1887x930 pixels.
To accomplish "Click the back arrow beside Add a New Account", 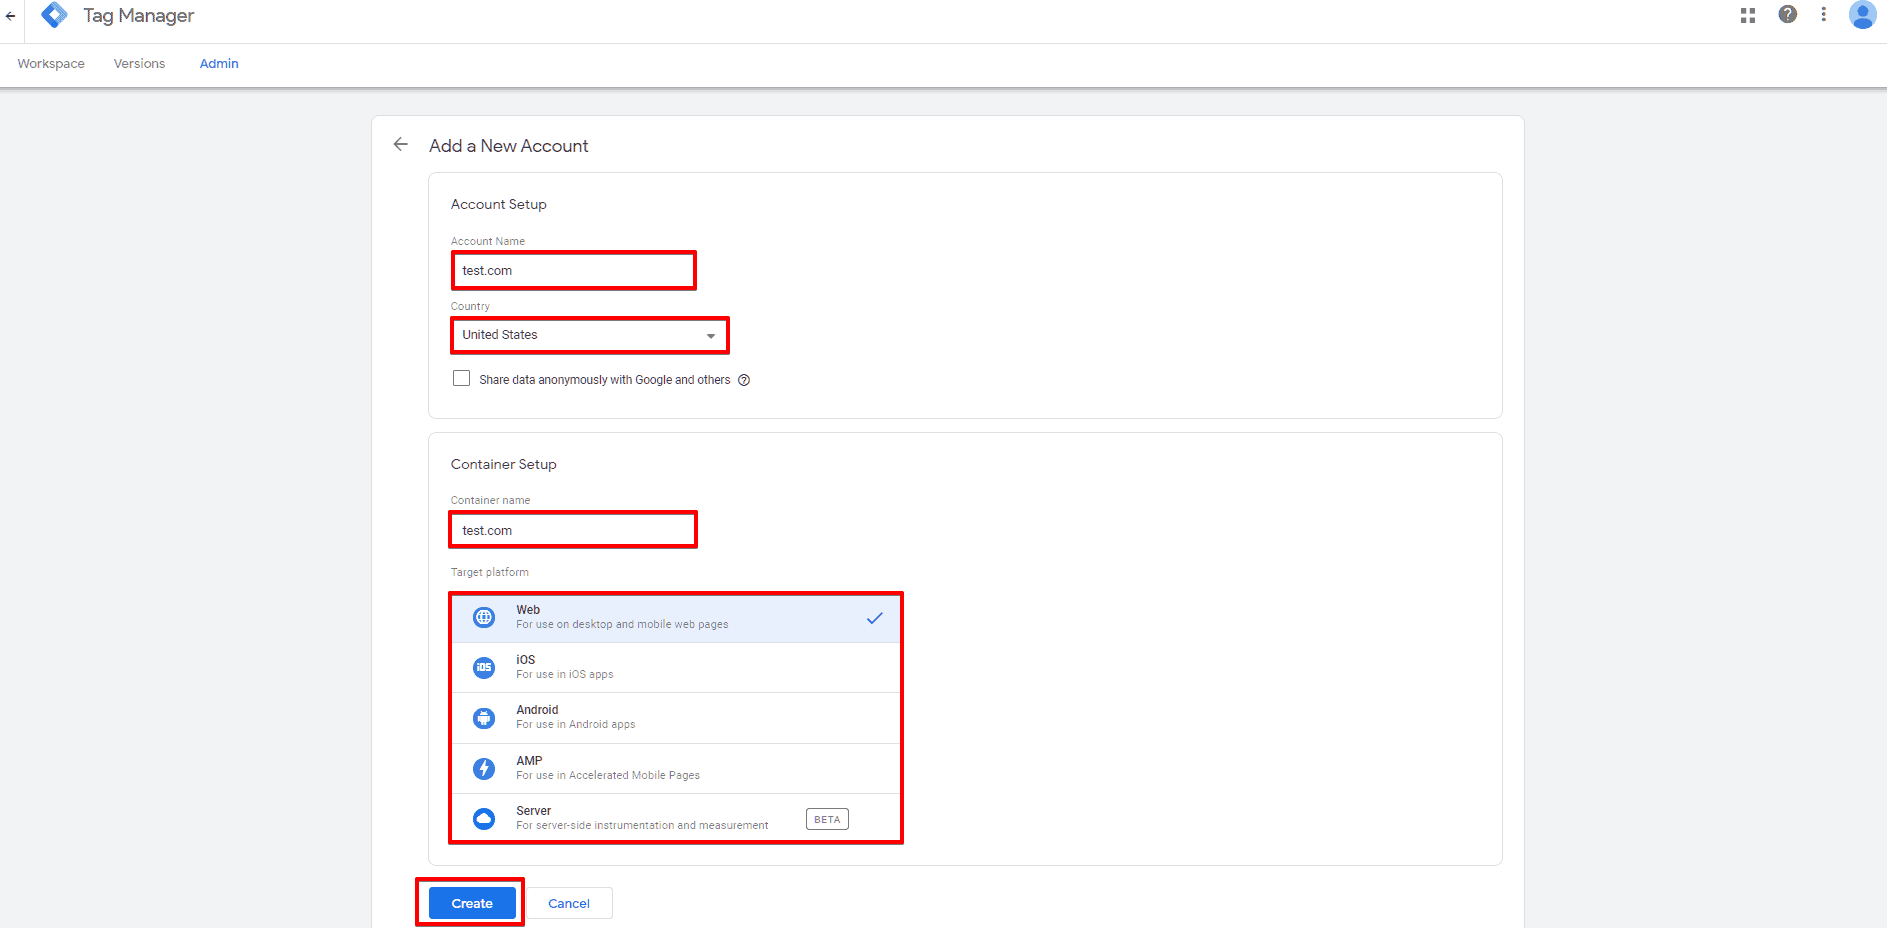I will point(401,144).
